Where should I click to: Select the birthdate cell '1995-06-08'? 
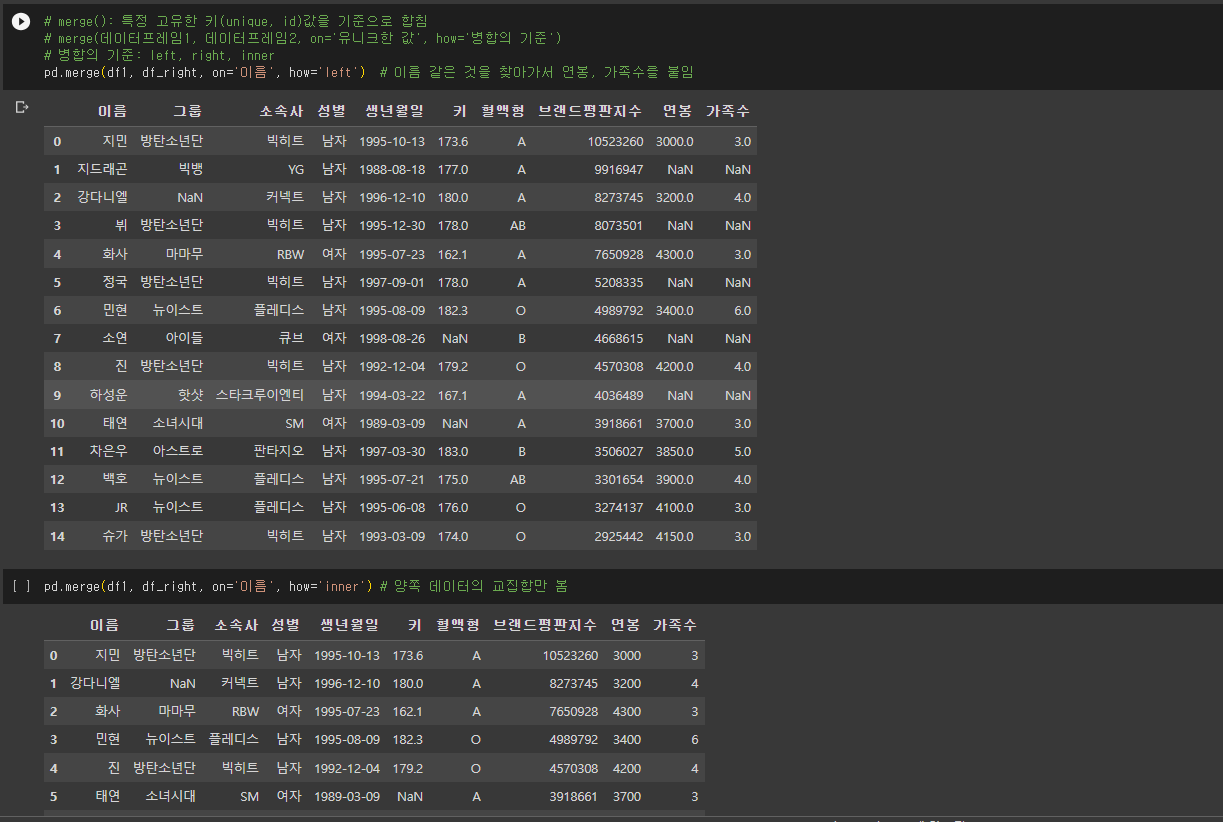(x=392, y=507)
